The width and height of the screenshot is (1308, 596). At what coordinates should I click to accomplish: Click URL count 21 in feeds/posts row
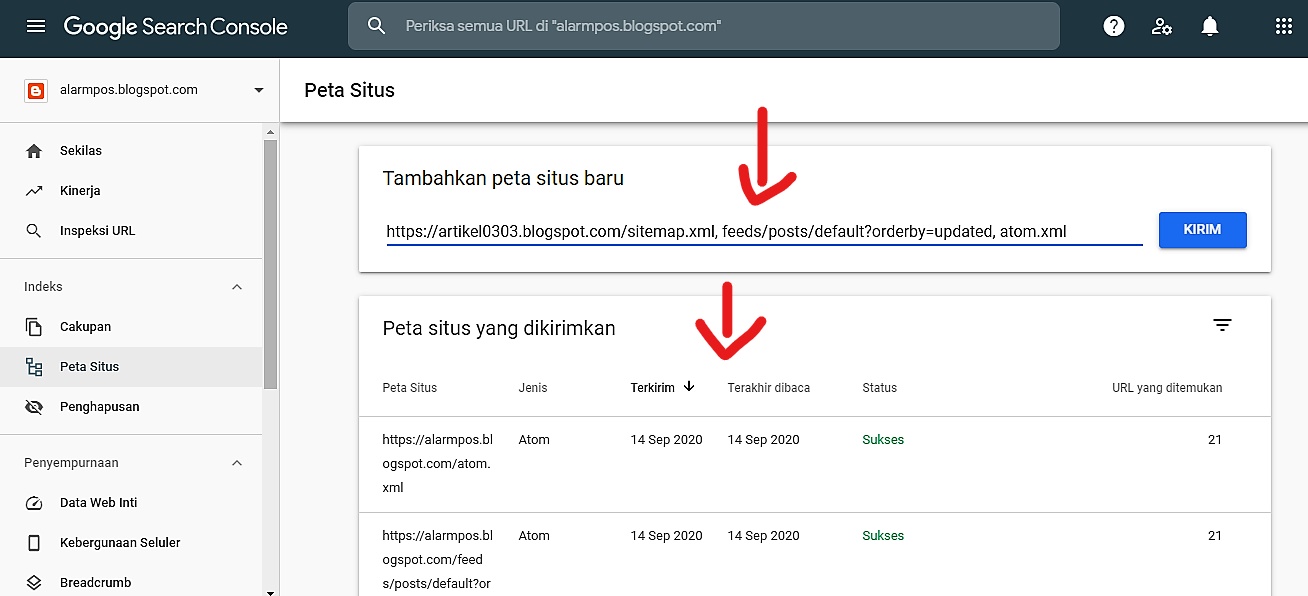click(x=1215, y=536)
